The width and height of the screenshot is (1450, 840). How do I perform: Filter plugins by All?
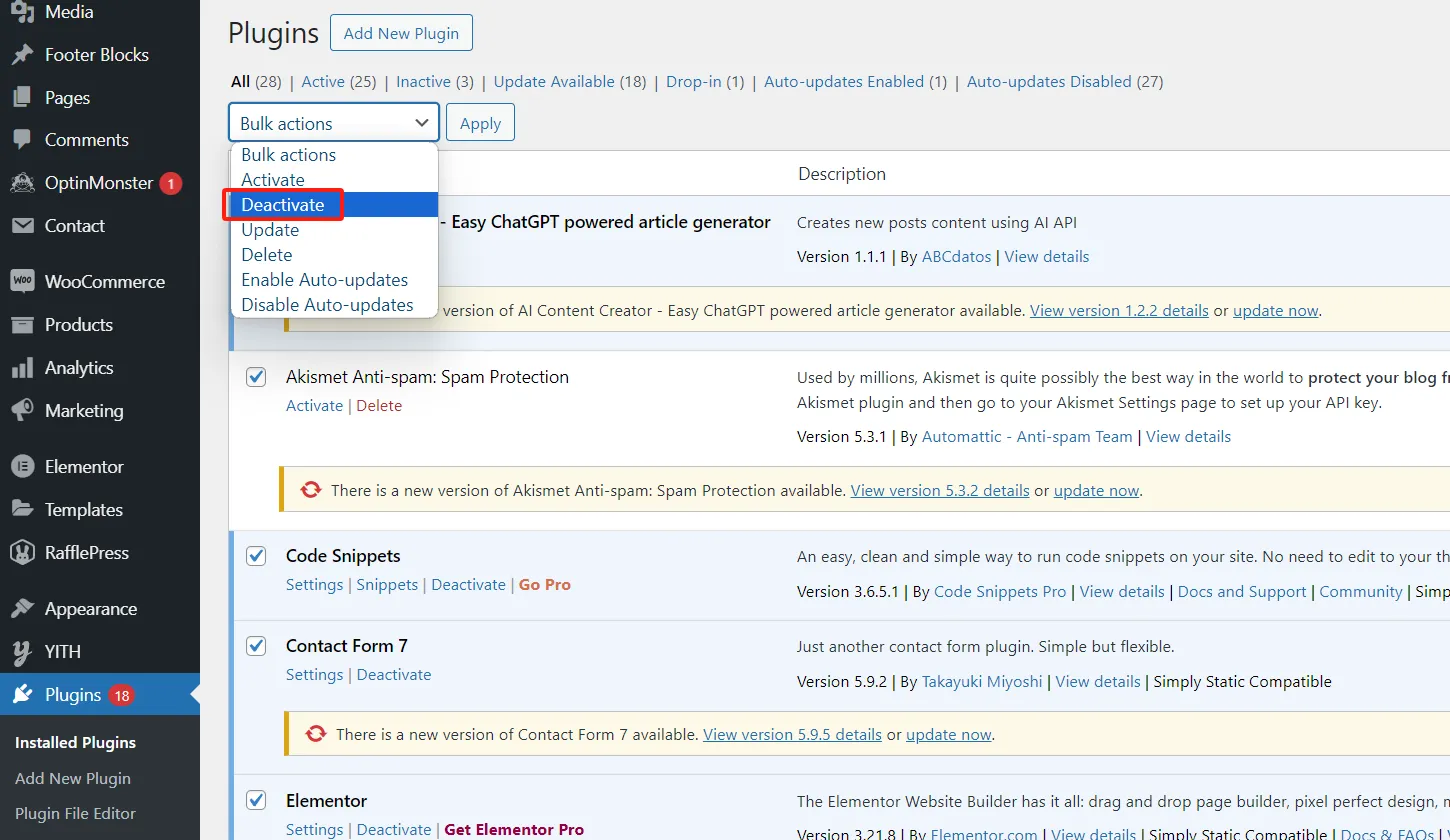(x=241, y=82)
